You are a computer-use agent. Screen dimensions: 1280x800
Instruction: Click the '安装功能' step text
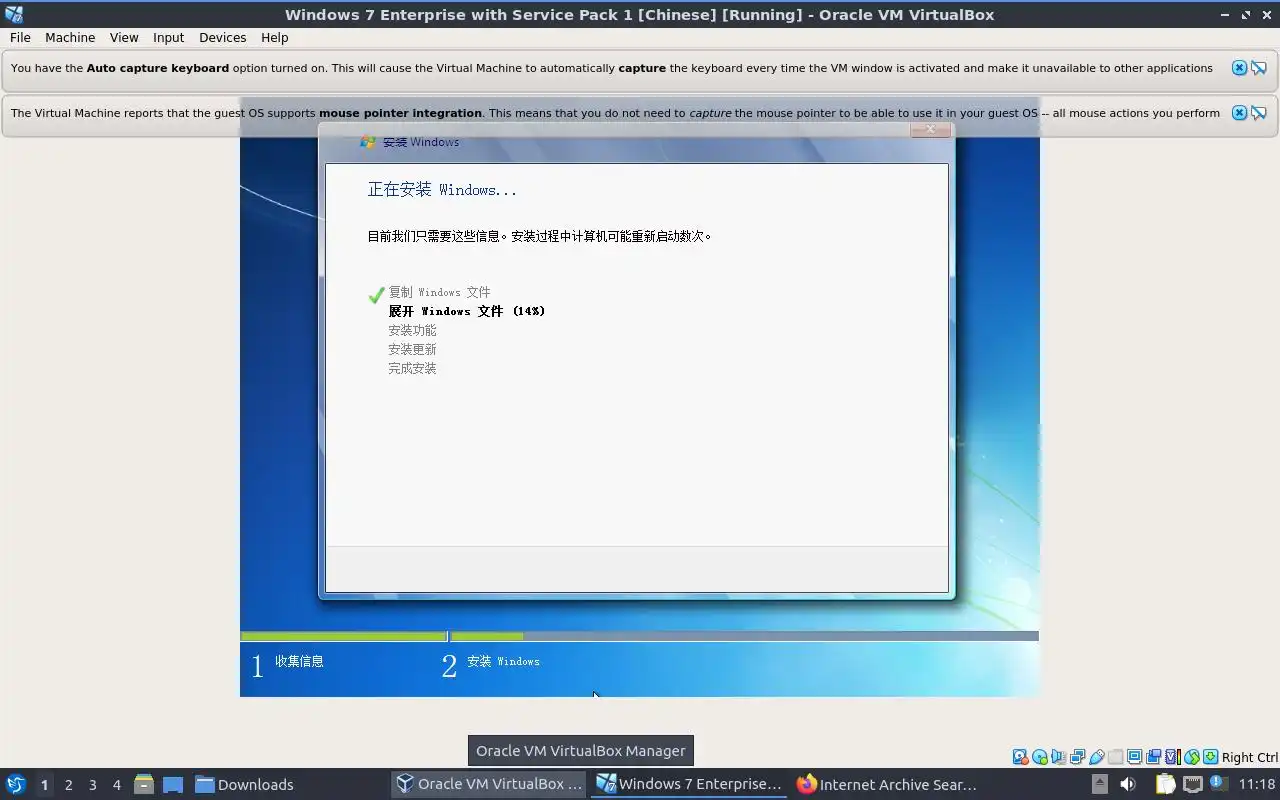(x=412, y=330)
